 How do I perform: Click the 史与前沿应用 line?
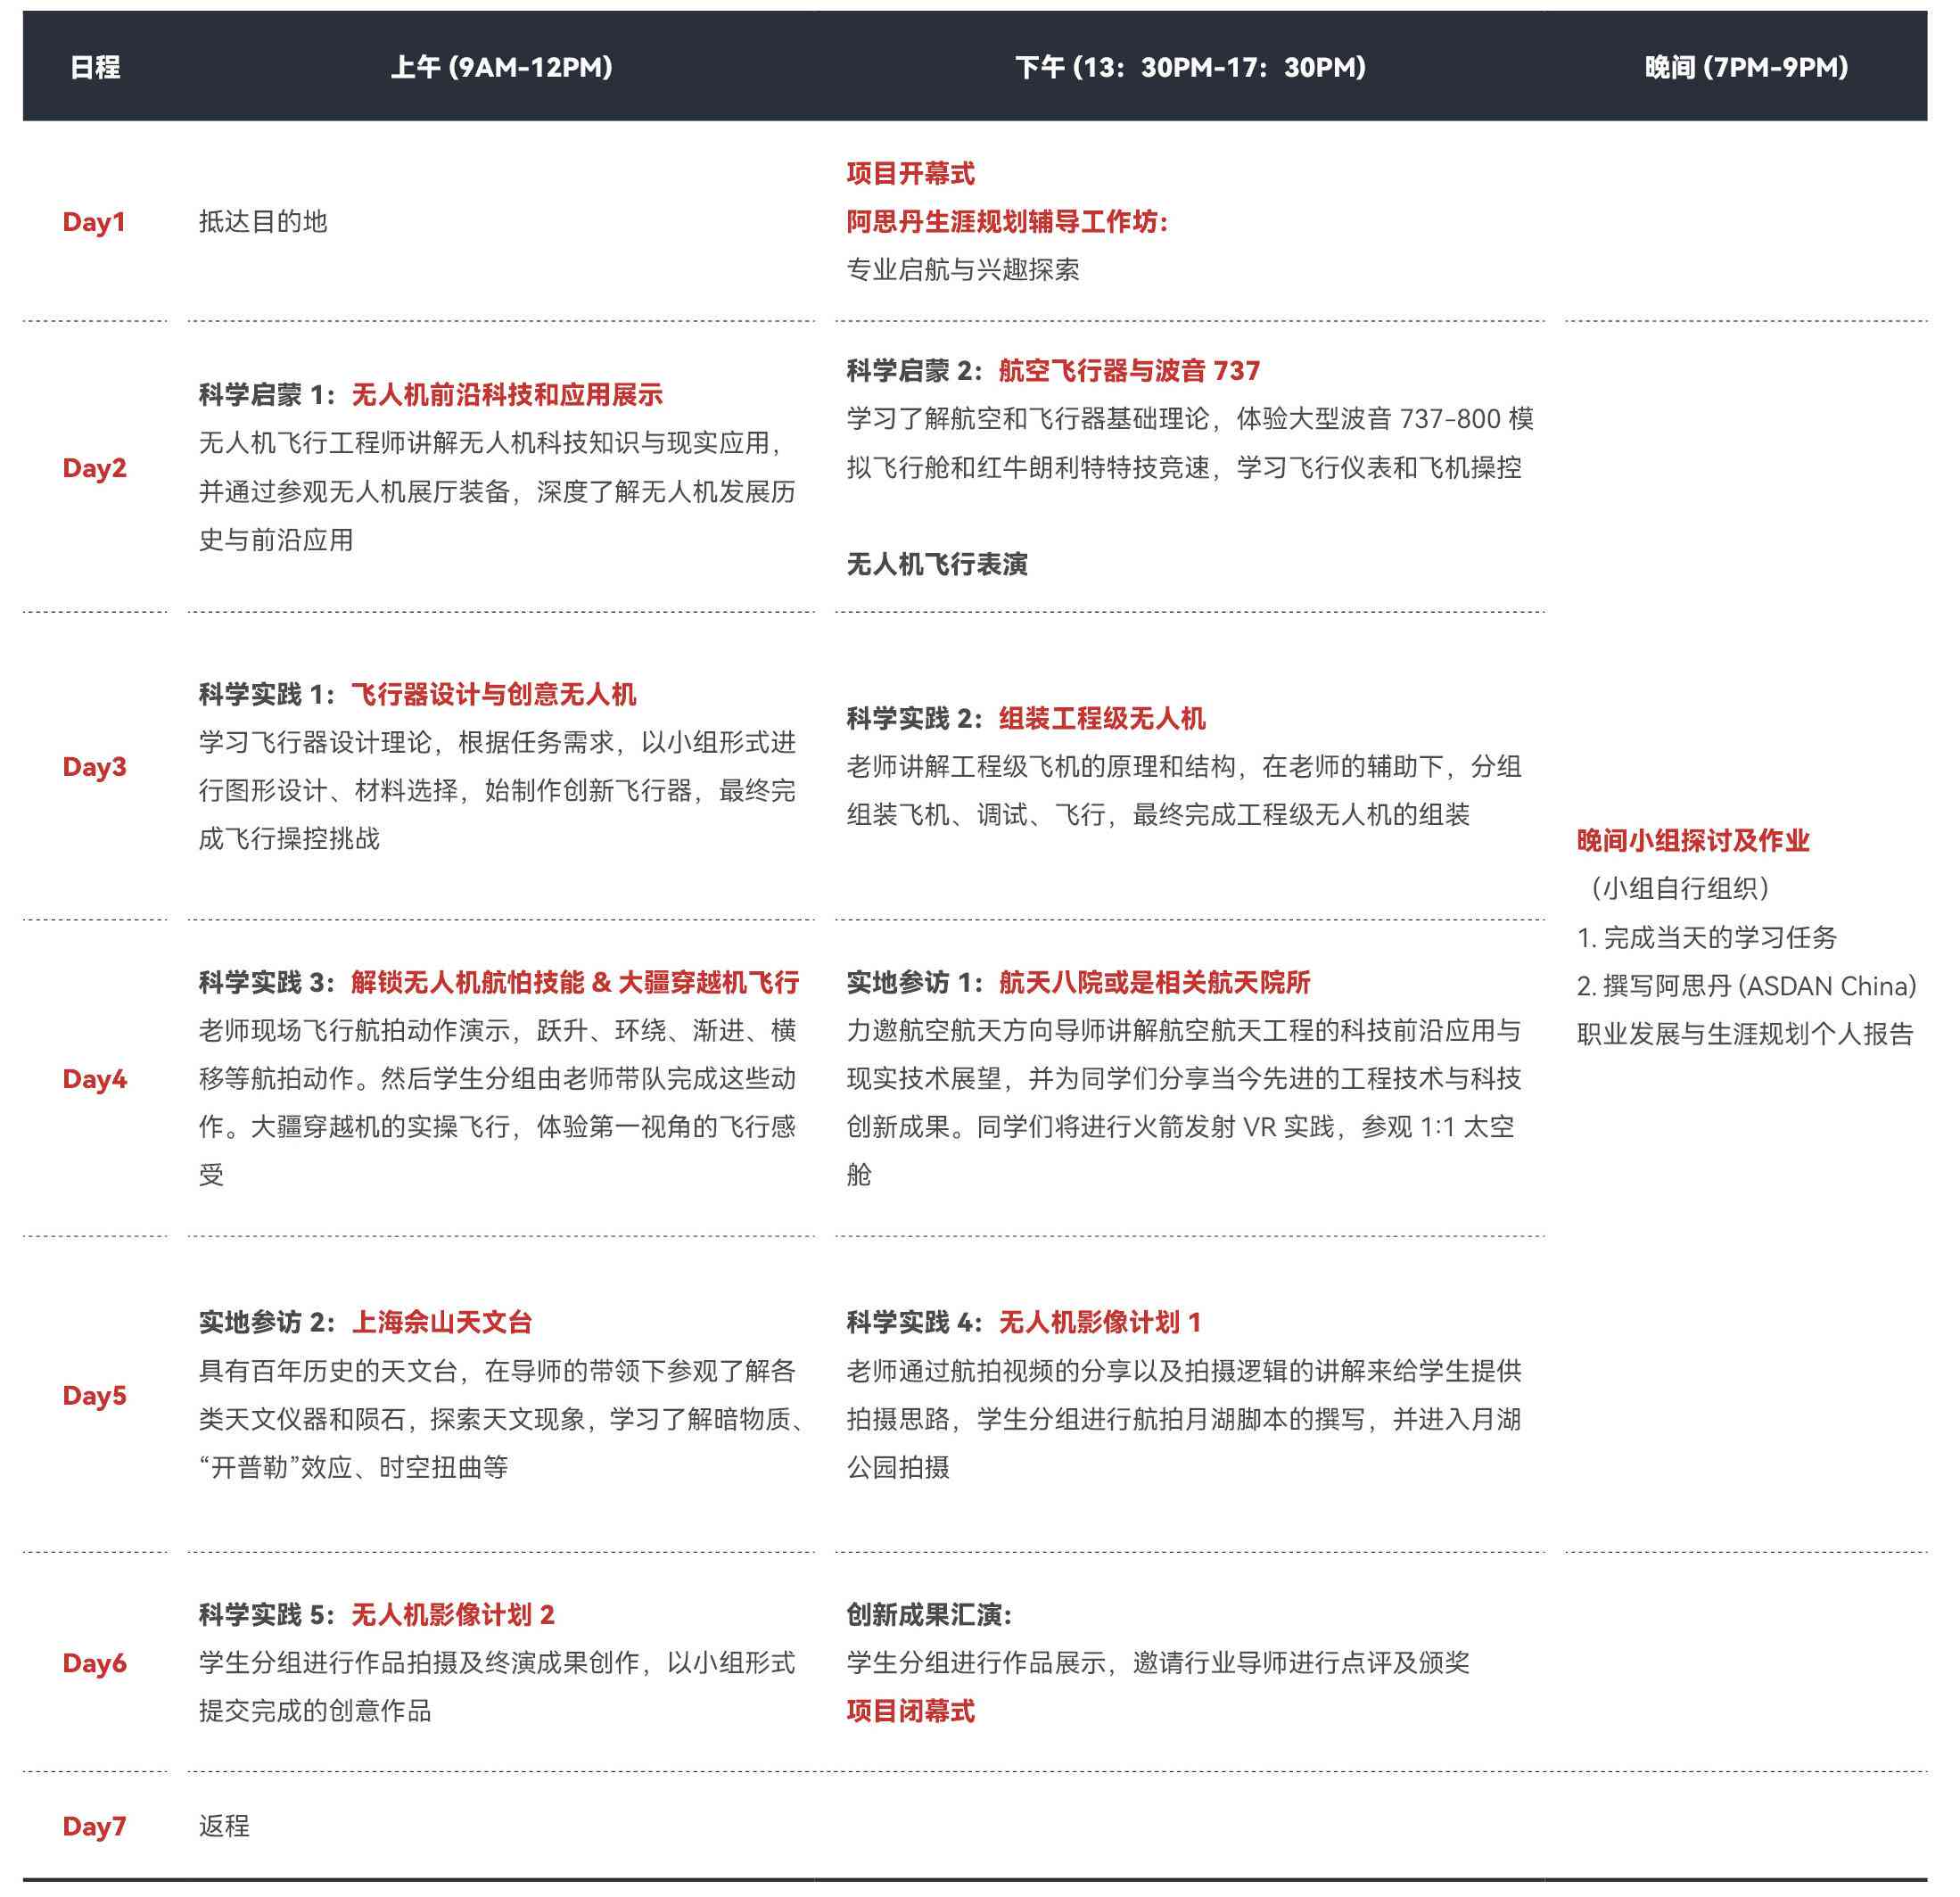click(276, 540)
